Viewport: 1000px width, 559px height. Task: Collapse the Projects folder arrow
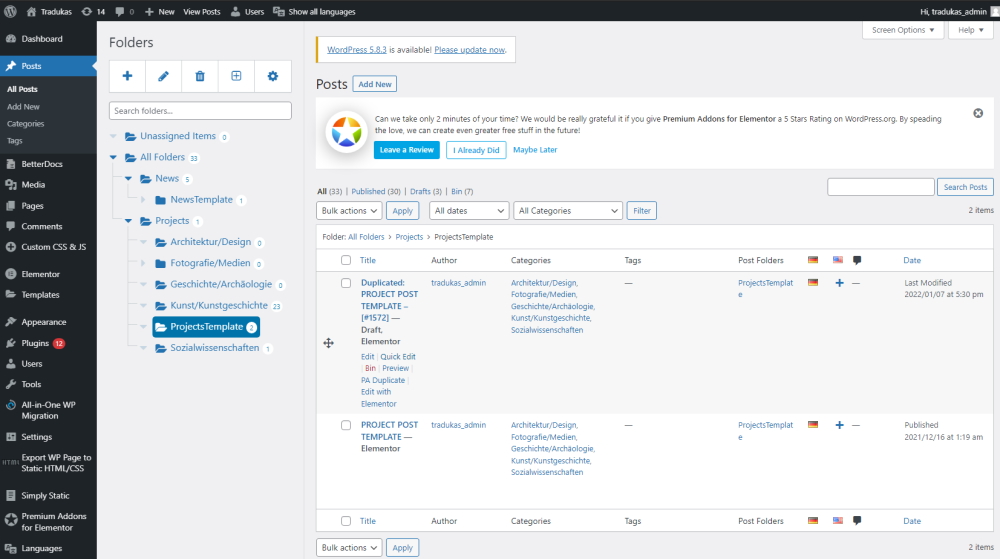[x=128, y=221]
